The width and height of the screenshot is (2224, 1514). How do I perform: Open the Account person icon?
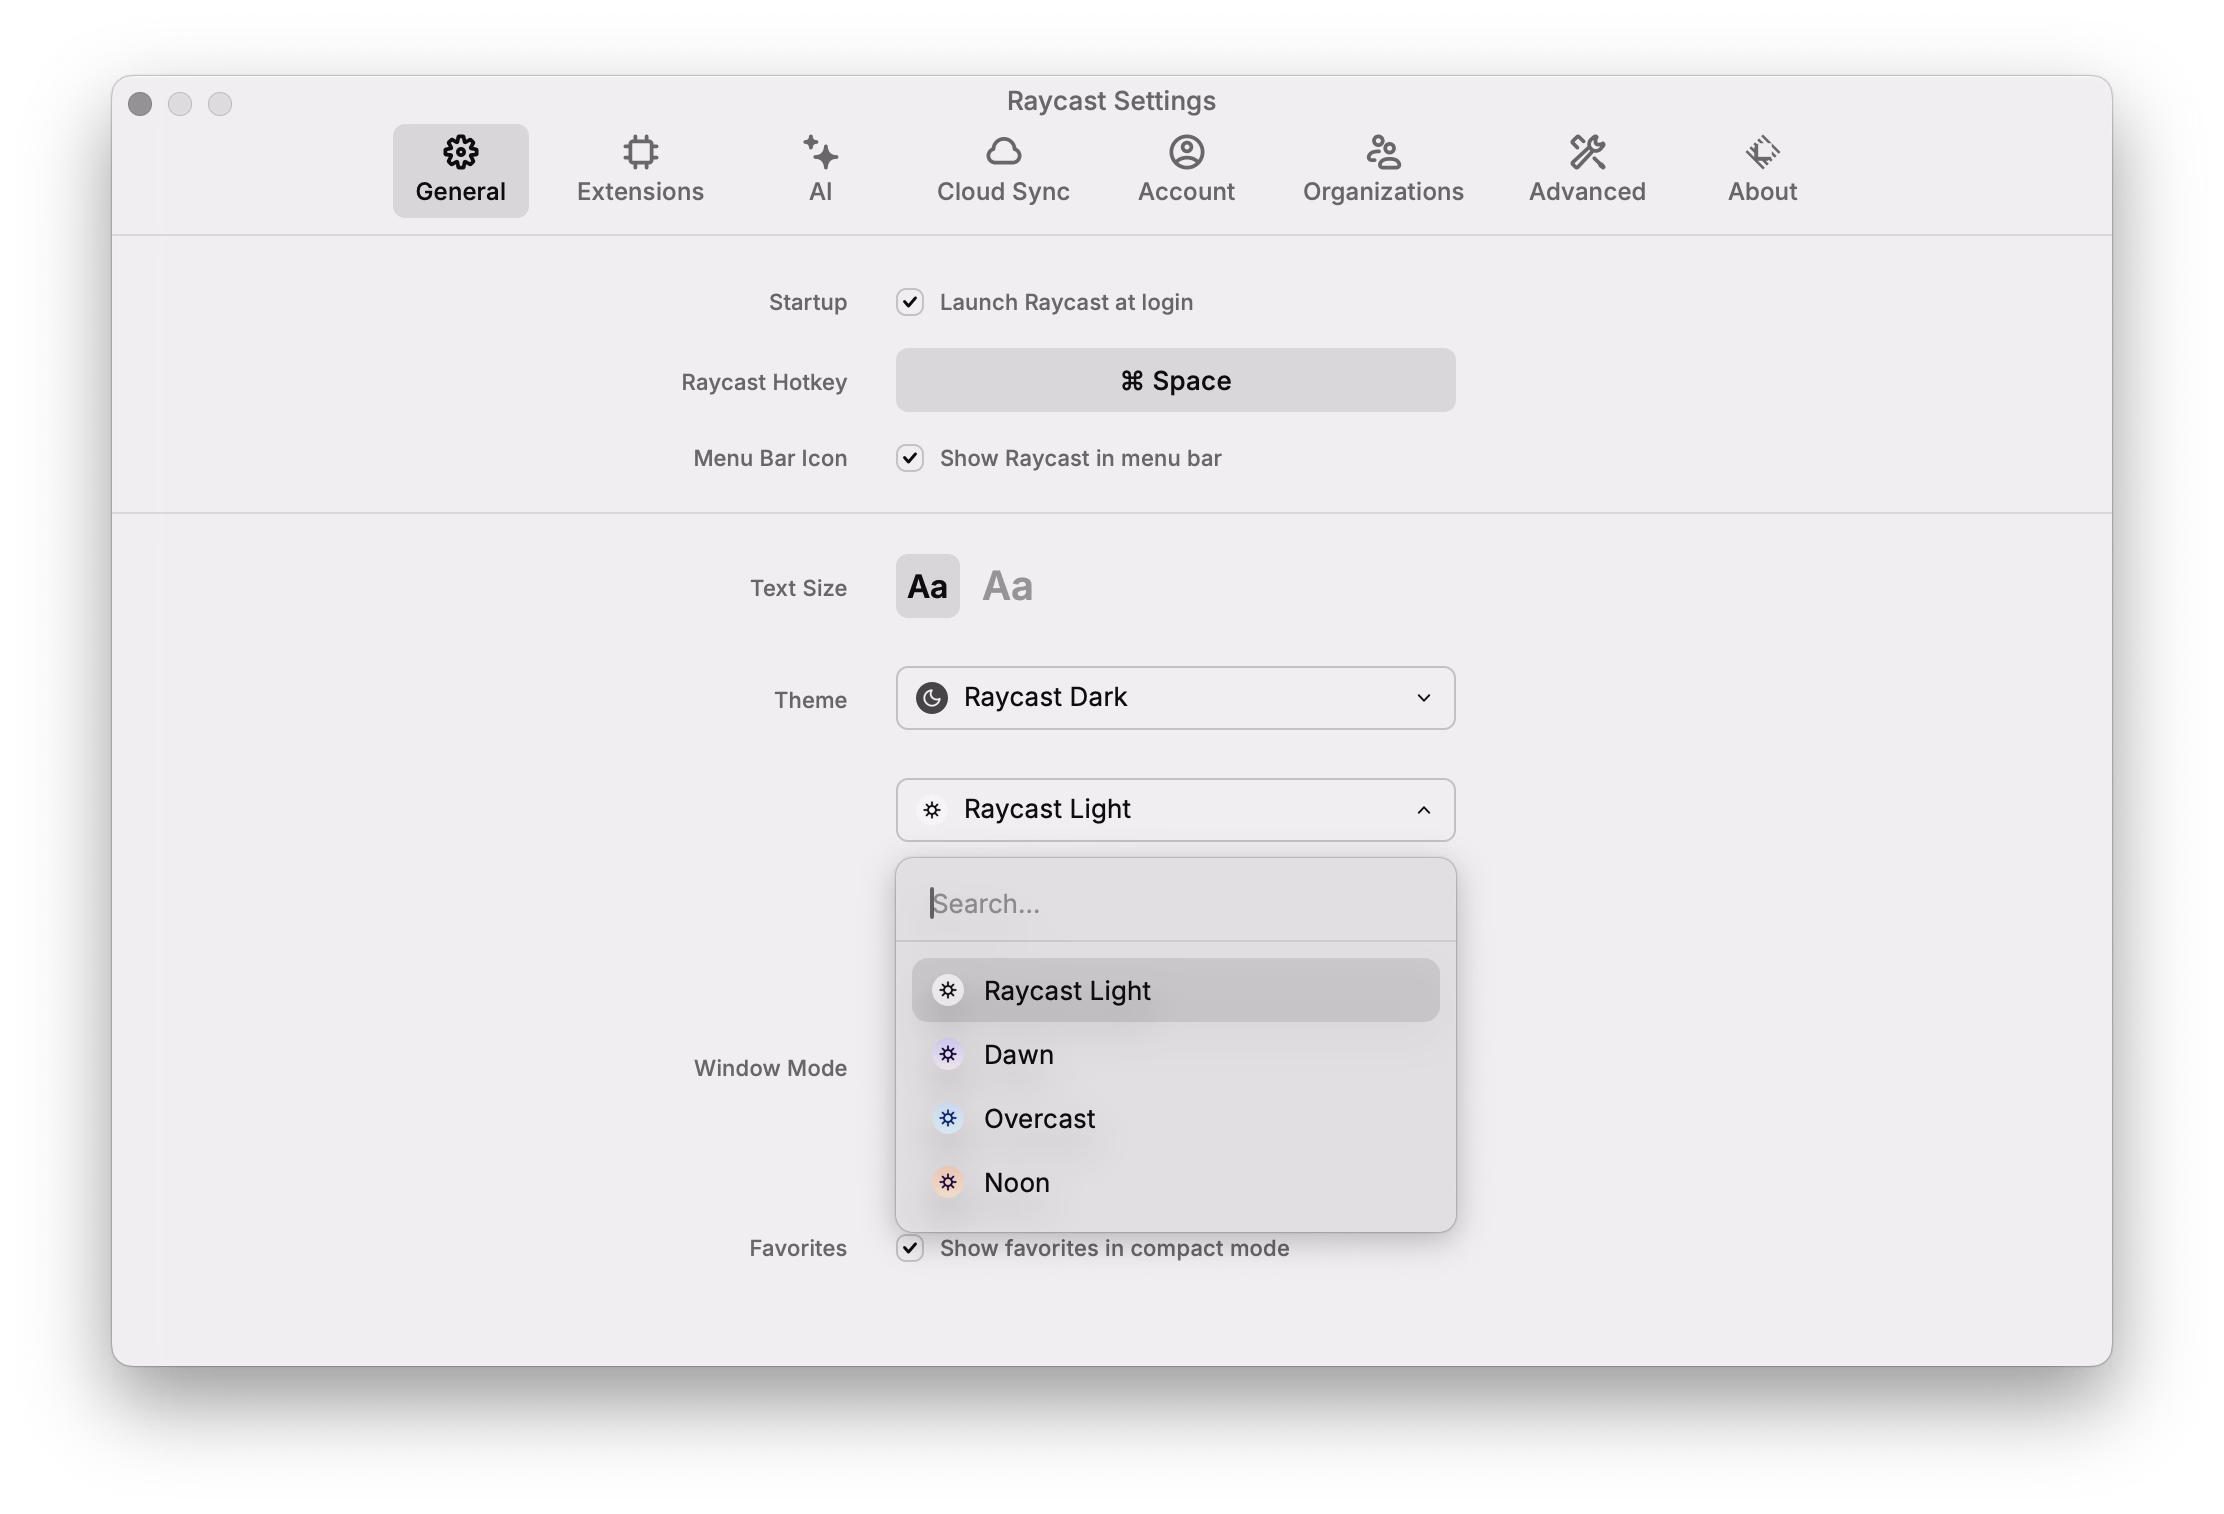click(x=1186, y=153)
